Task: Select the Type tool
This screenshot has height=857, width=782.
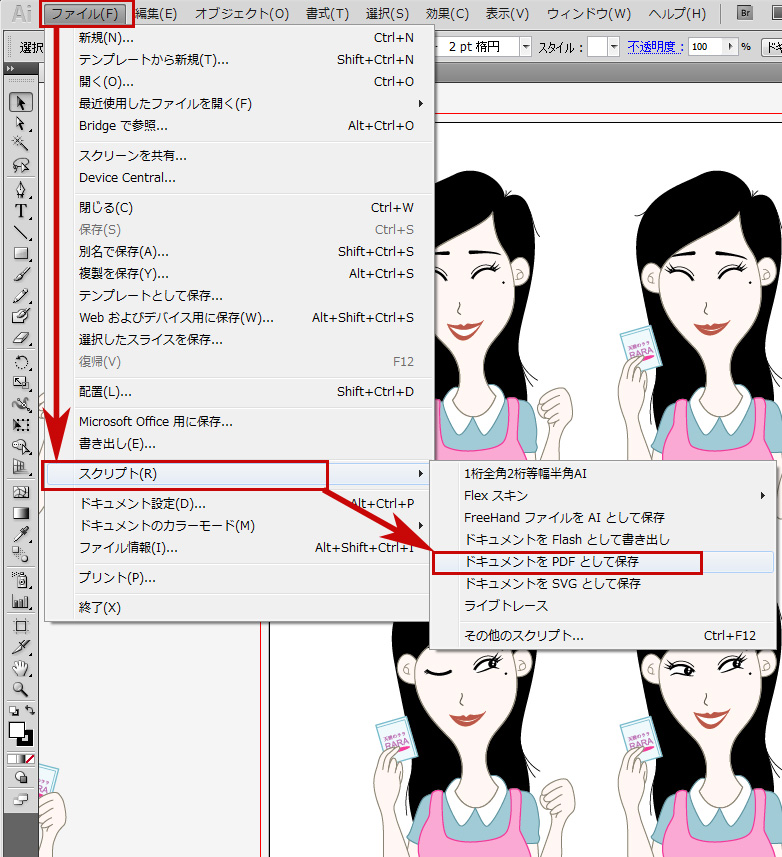Action: [x=21, y=211]
